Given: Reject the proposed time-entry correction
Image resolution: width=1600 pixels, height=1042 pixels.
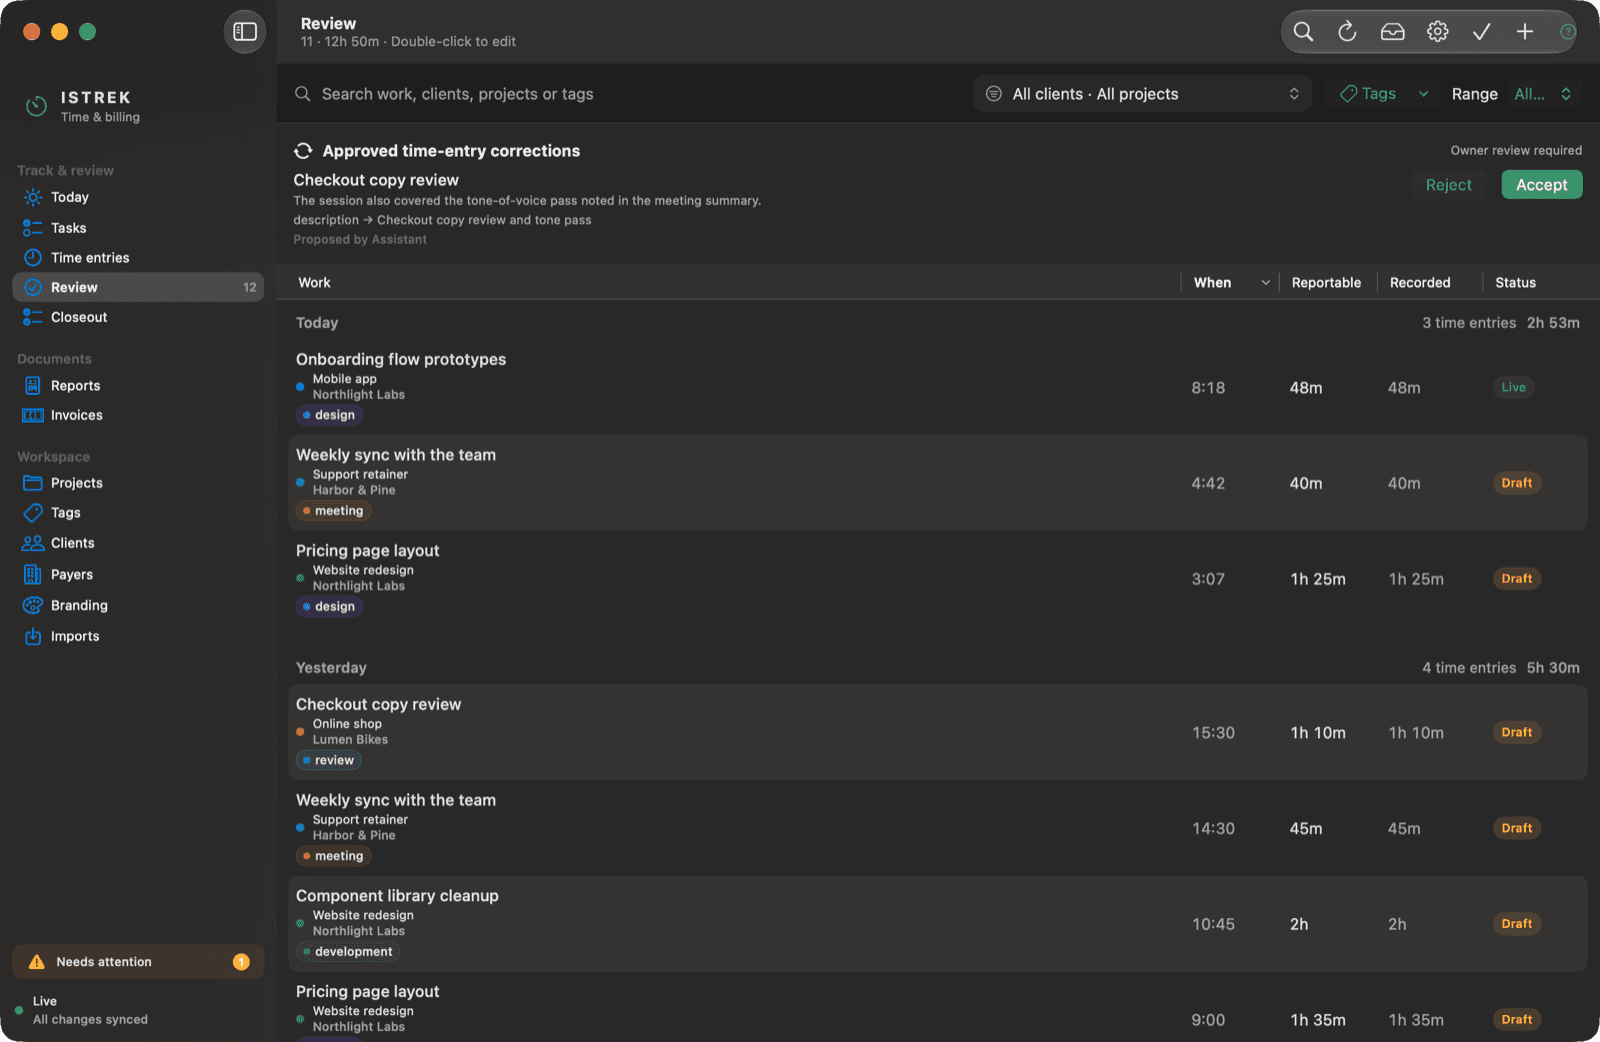Looking at the screenshot, I should click(1448, 185).
